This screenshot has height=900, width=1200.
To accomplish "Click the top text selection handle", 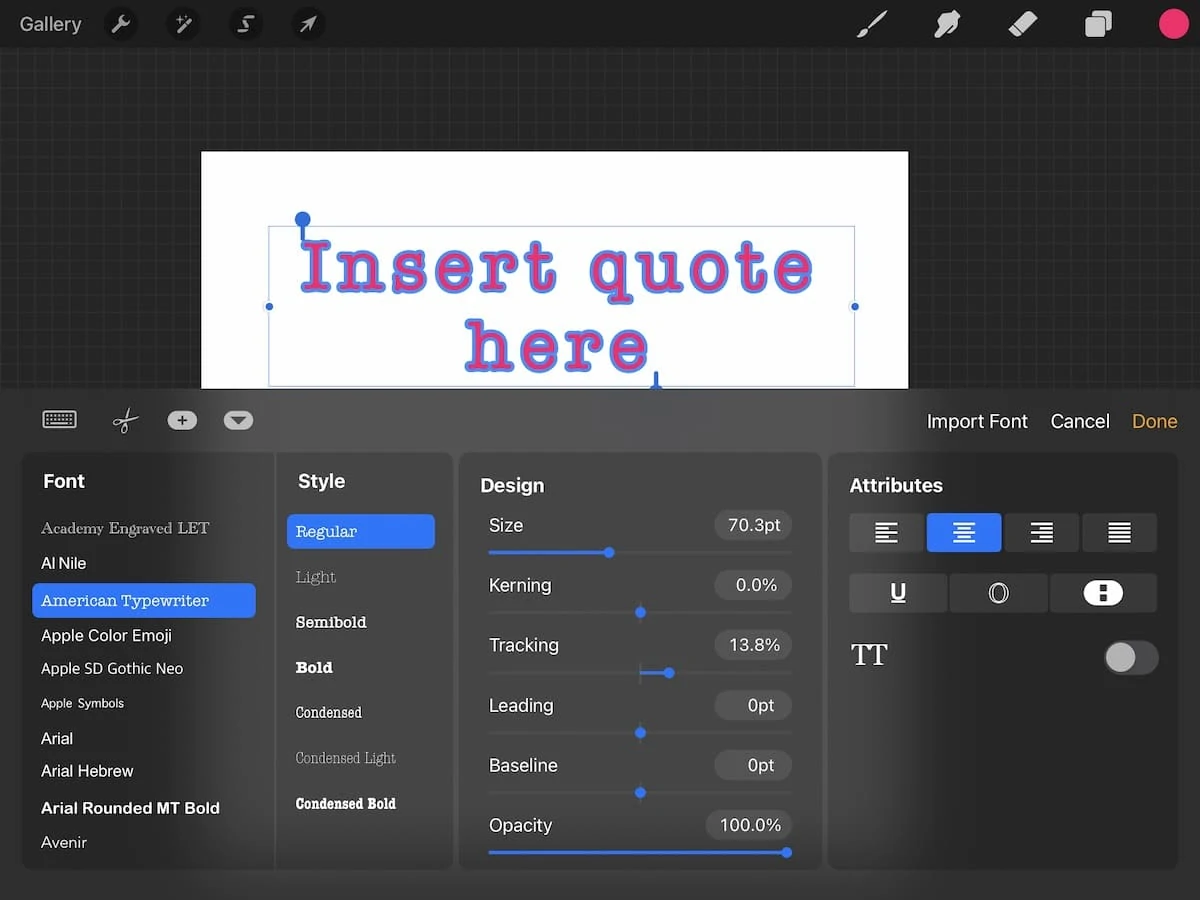I will tap(303, 219).
